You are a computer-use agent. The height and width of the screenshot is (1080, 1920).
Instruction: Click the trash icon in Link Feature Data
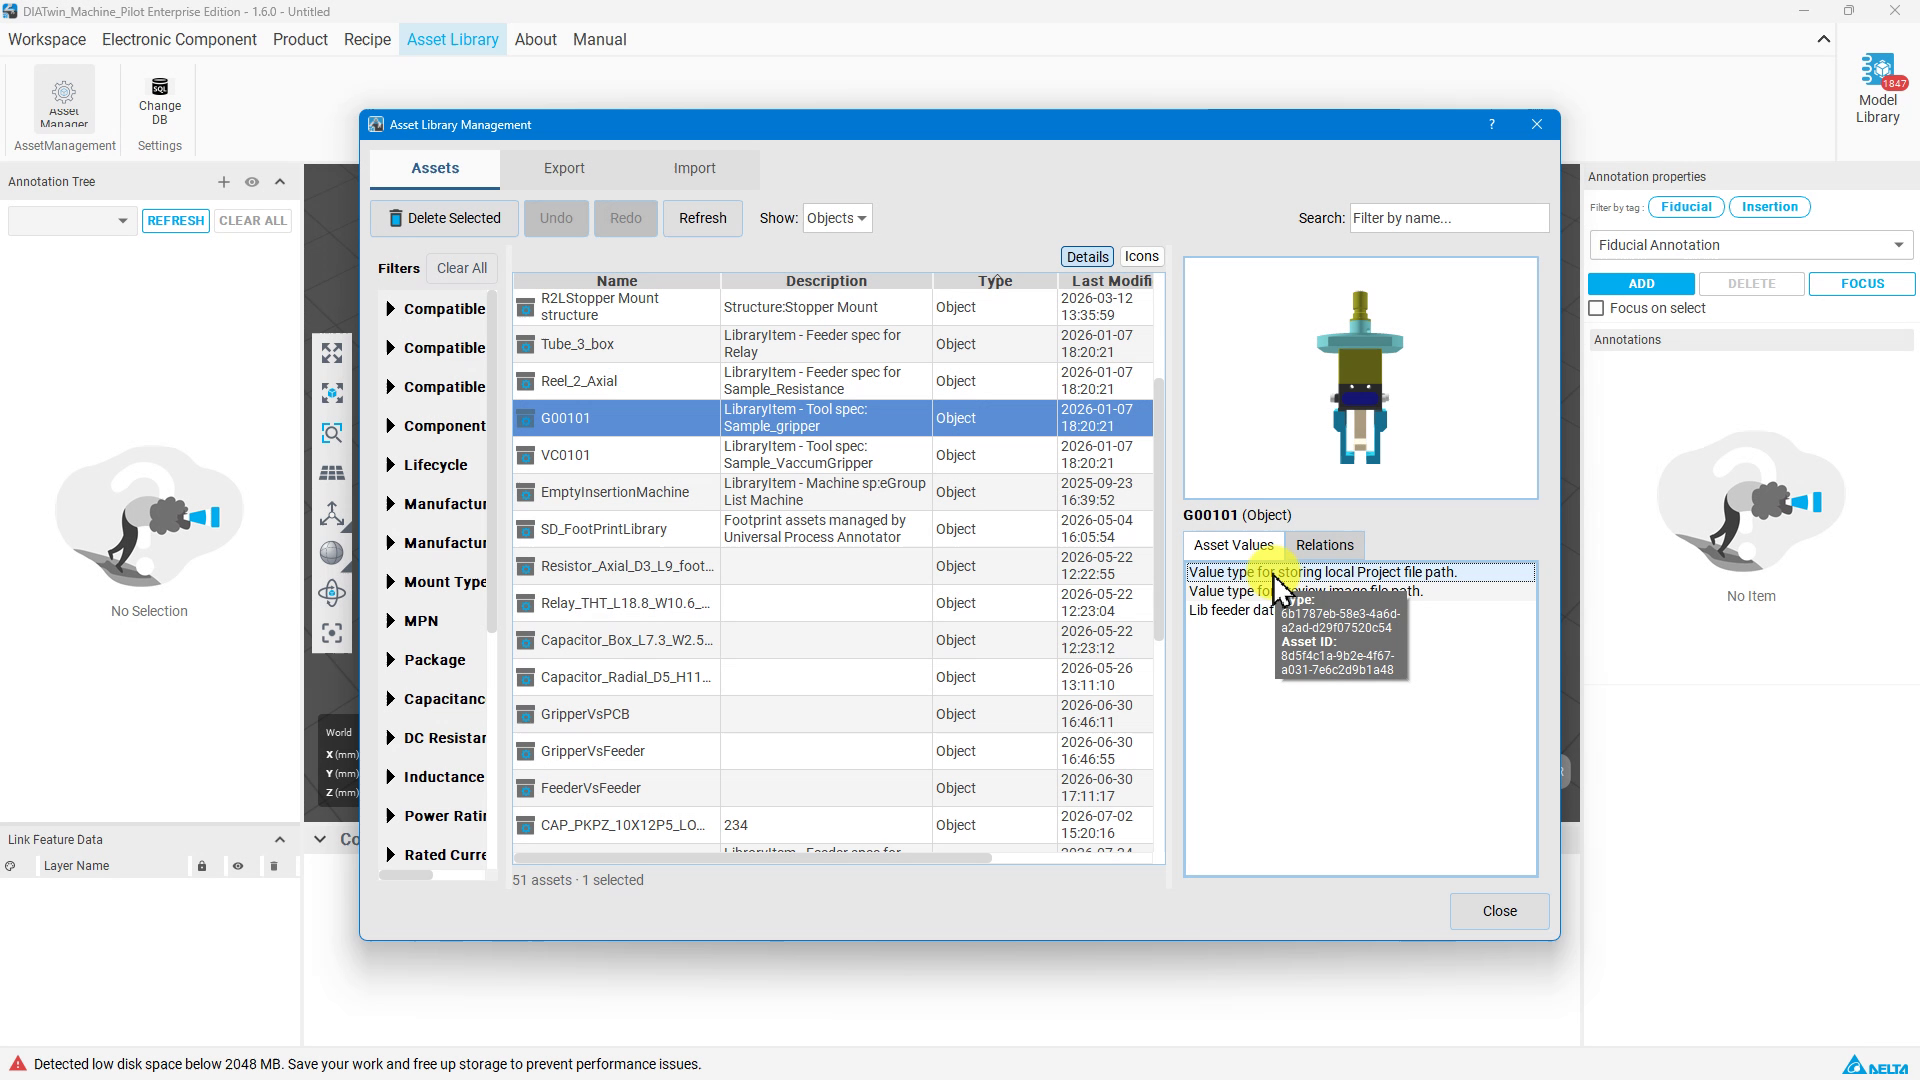tap(274, 866)
